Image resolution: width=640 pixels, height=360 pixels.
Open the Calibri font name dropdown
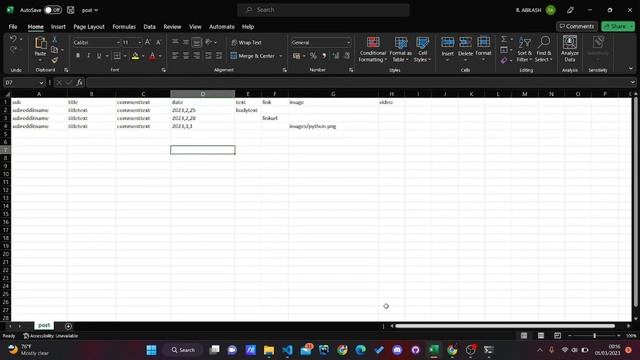pos(118,42)
